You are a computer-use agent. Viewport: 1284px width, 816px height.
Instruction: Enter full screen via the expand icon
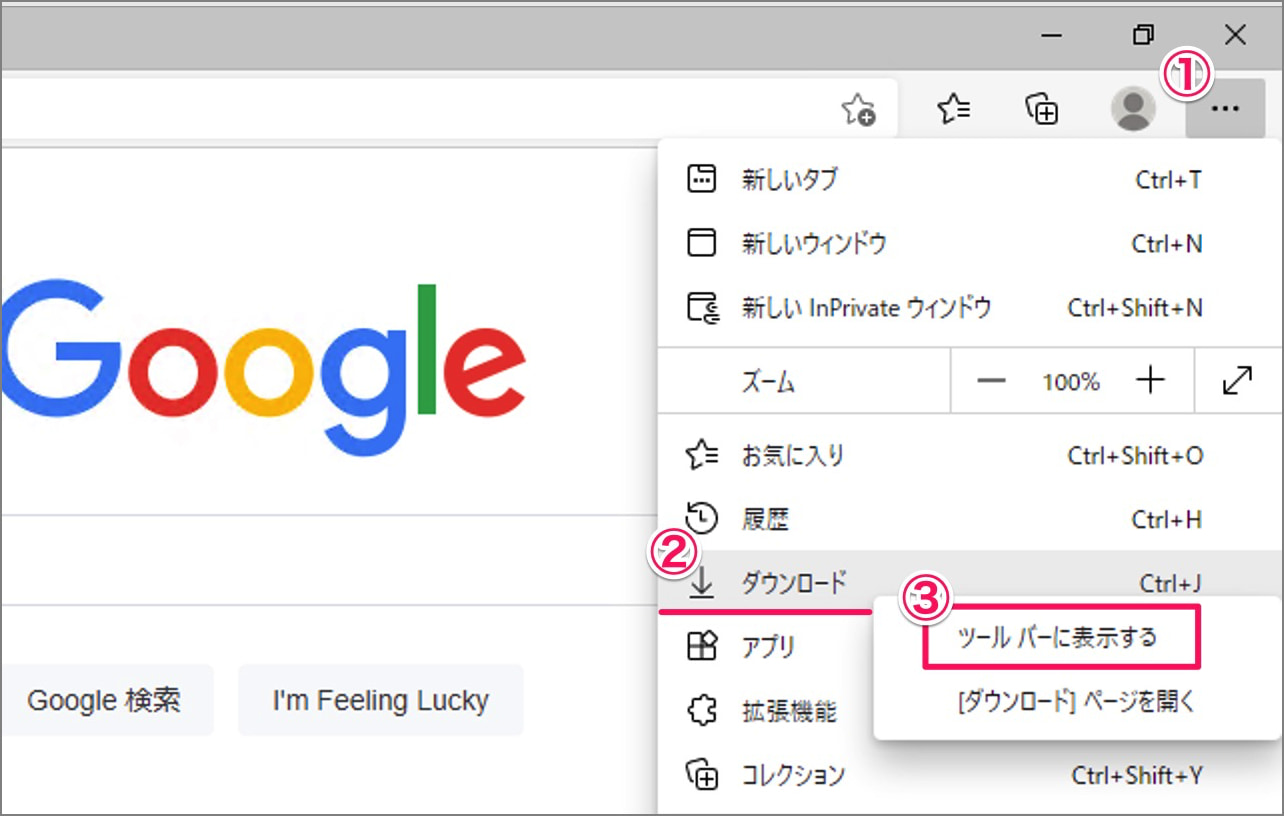pos(1238,380)
